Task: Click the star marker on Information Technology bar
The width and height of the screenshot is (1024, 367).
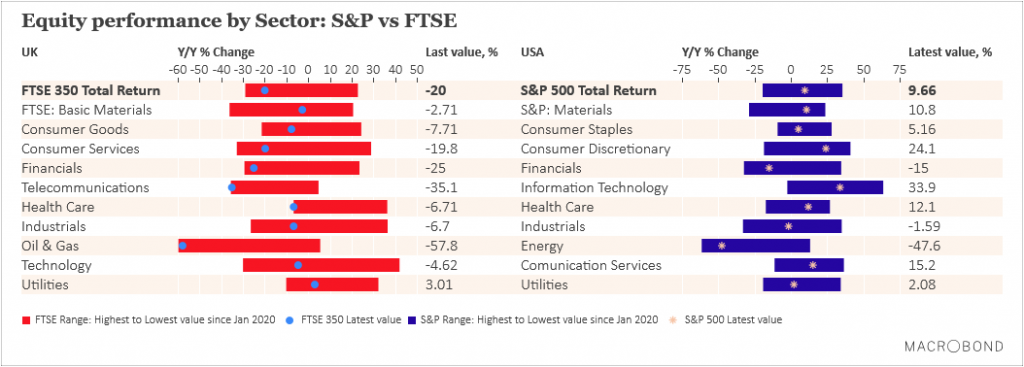Action: (x=840, y=187)
